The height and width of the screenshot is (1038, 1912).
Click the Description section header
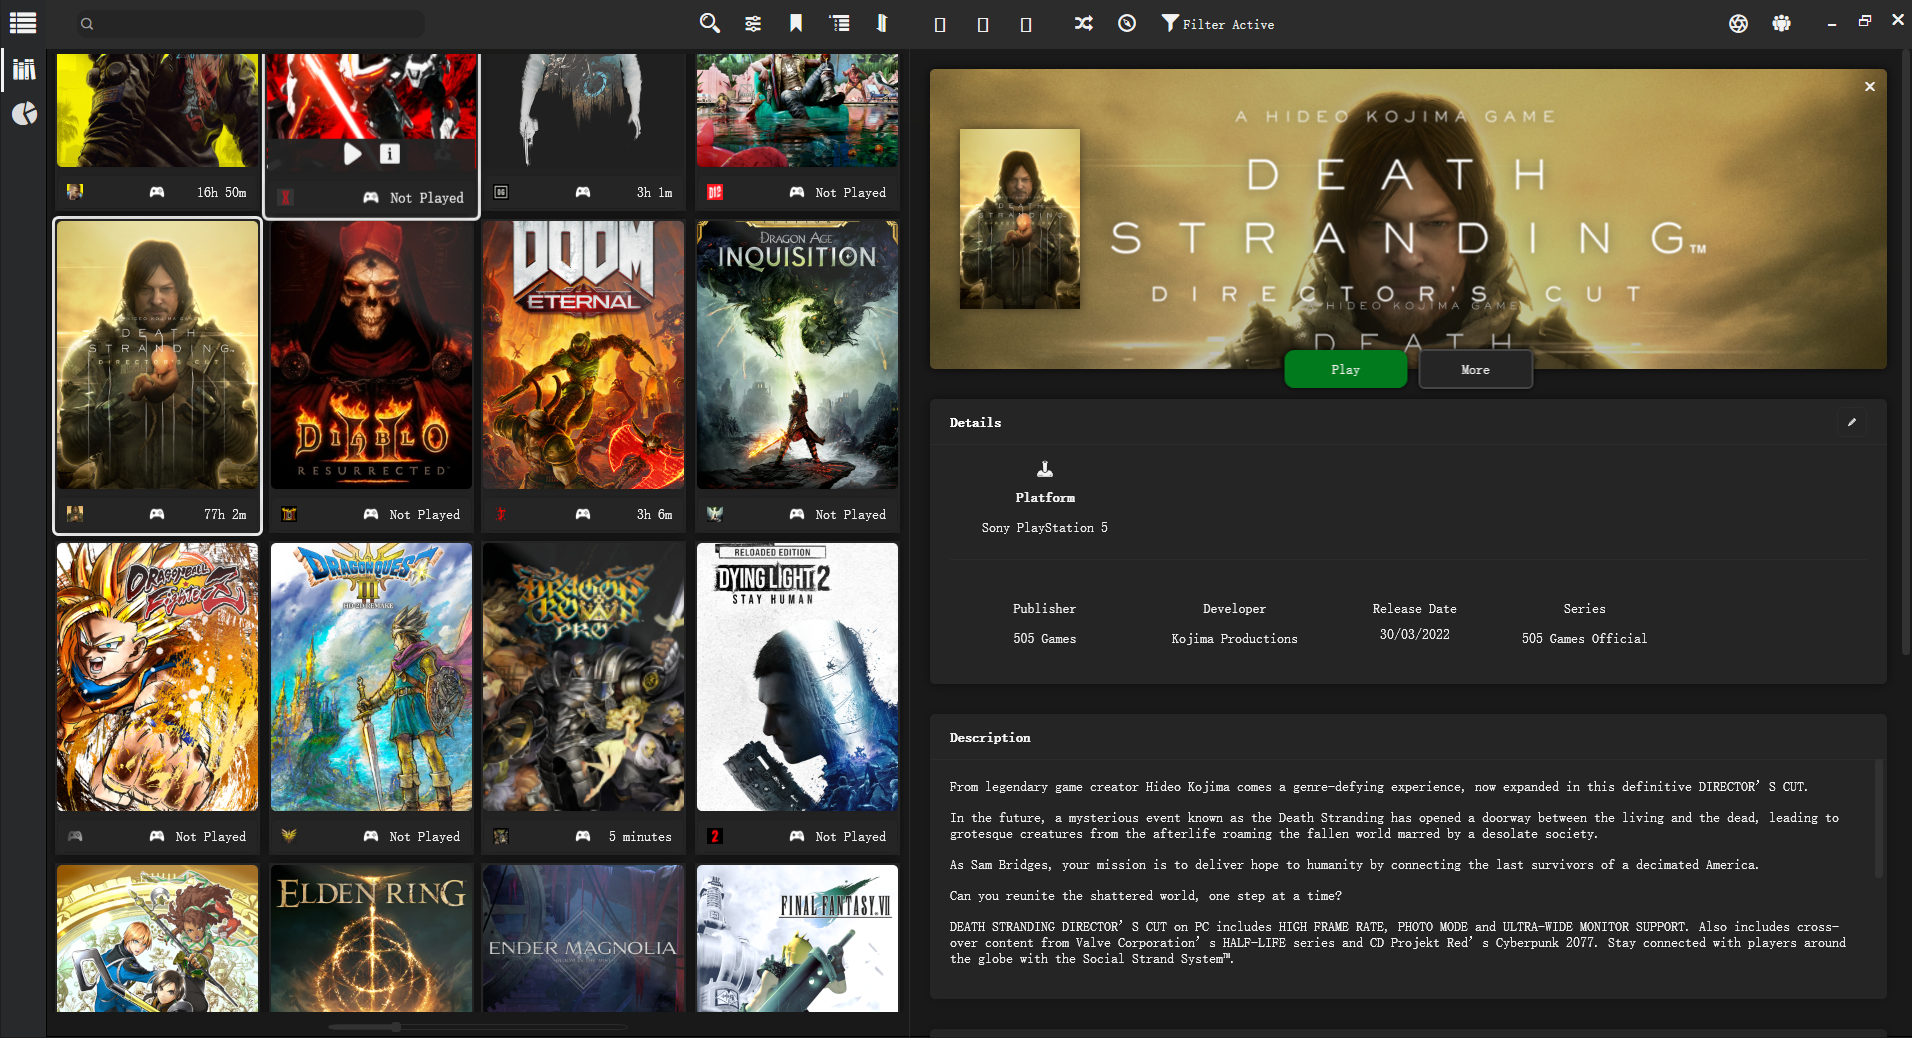(990, 737)
